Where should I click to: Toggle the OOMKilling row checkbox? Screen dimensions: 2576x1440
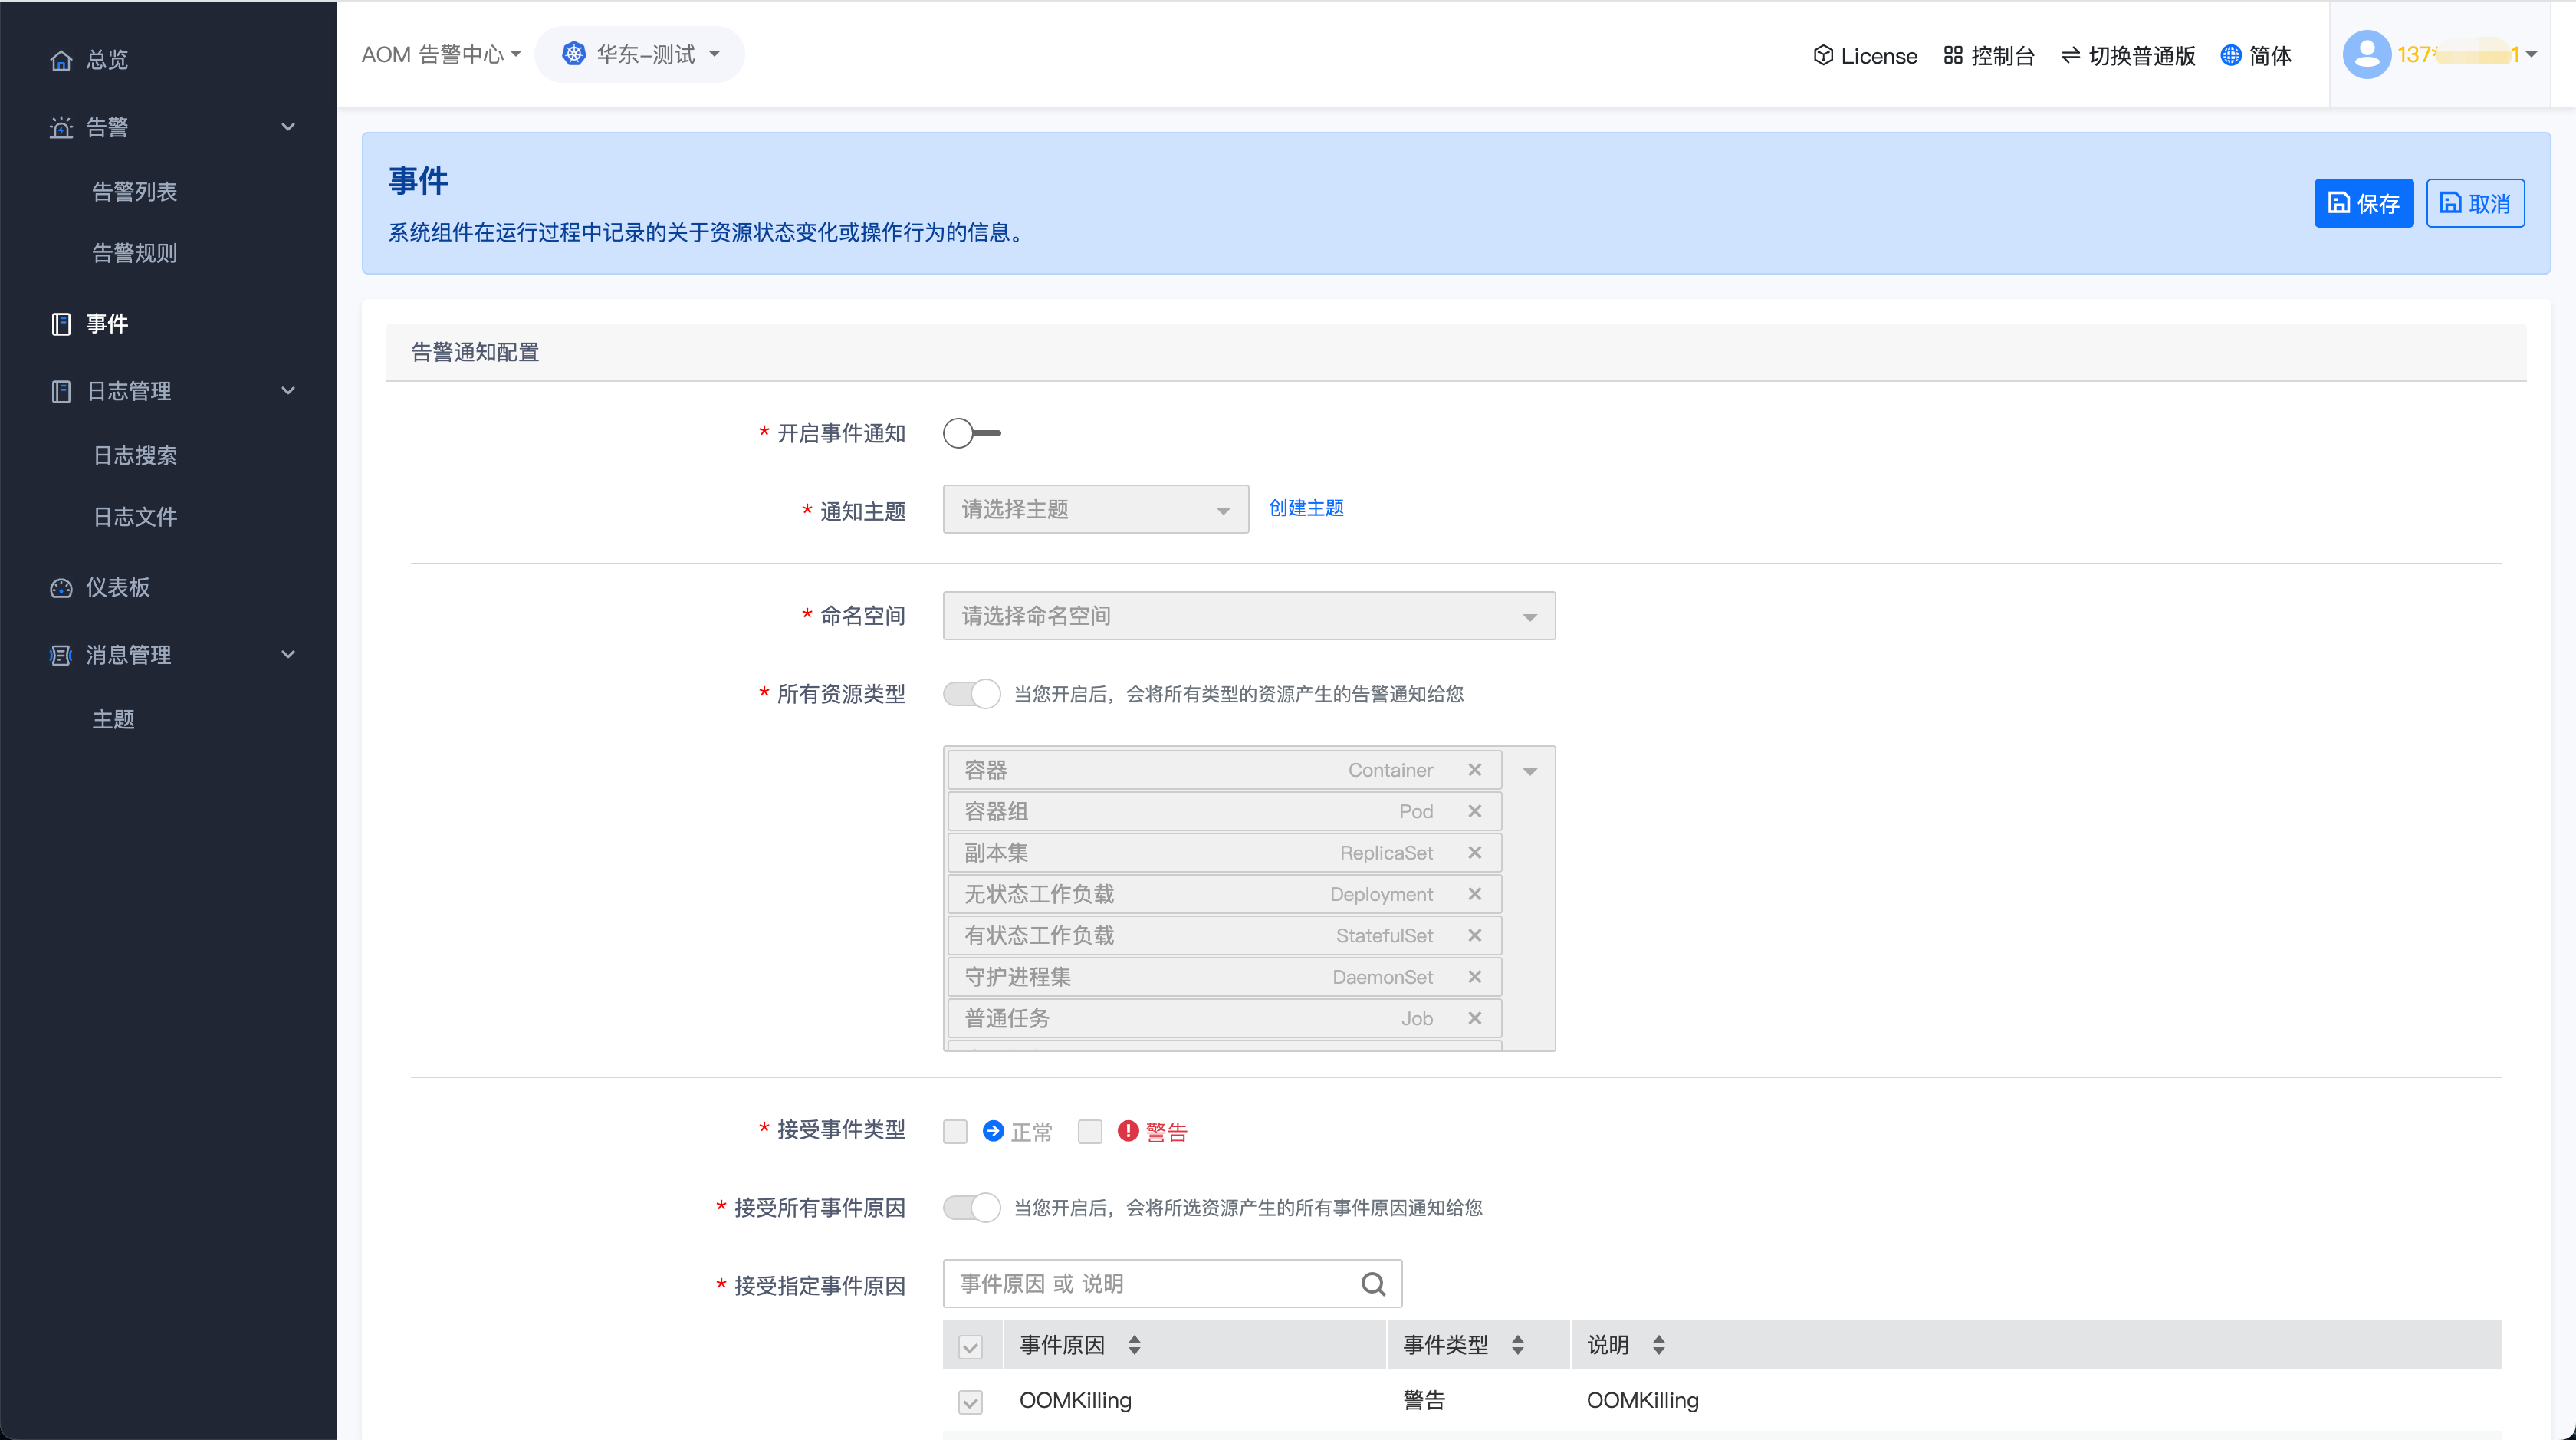[970, 1401]
